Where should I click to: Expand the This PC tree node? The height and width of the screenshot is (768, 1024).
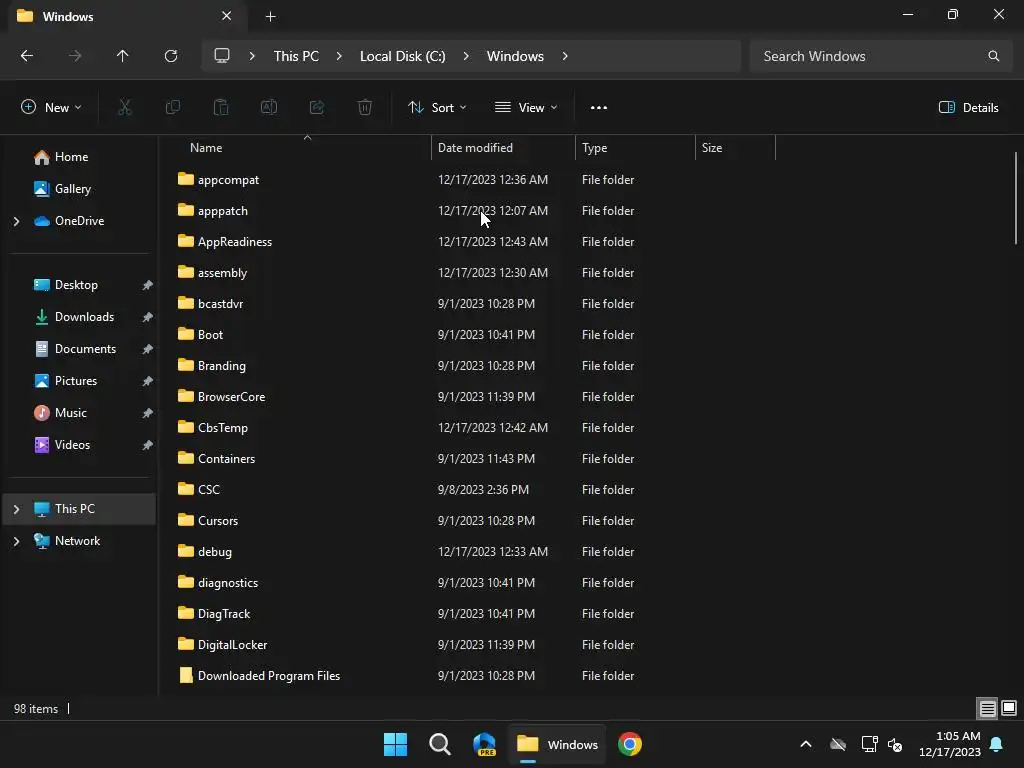pyautogui.click(x=16, y=509)
